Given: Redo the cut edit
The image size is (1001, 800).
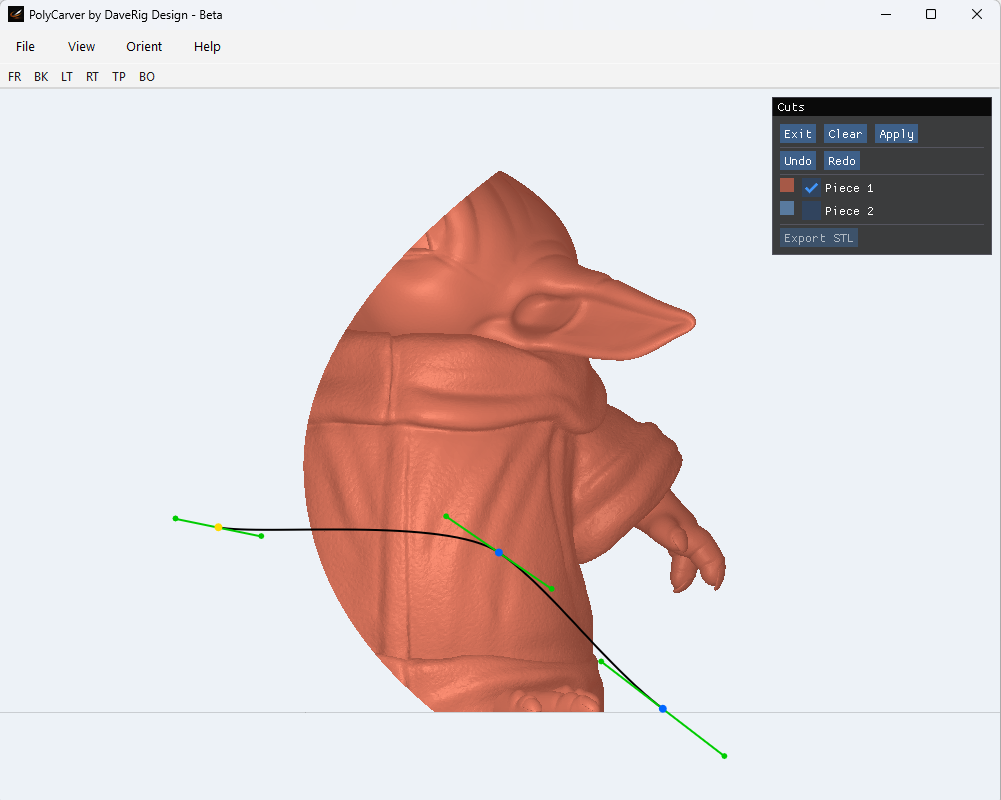Looking at the screenshot, I should [x=841, y=161].
